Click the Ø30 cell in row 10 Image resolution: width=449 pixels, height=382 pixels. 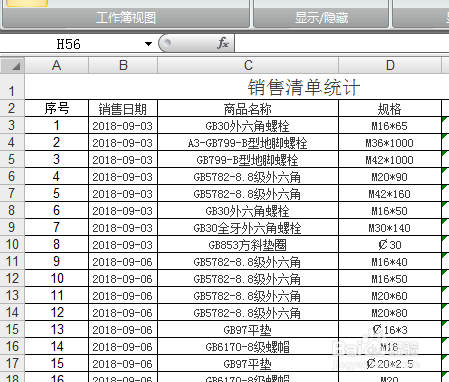click(x=390, y=244)
